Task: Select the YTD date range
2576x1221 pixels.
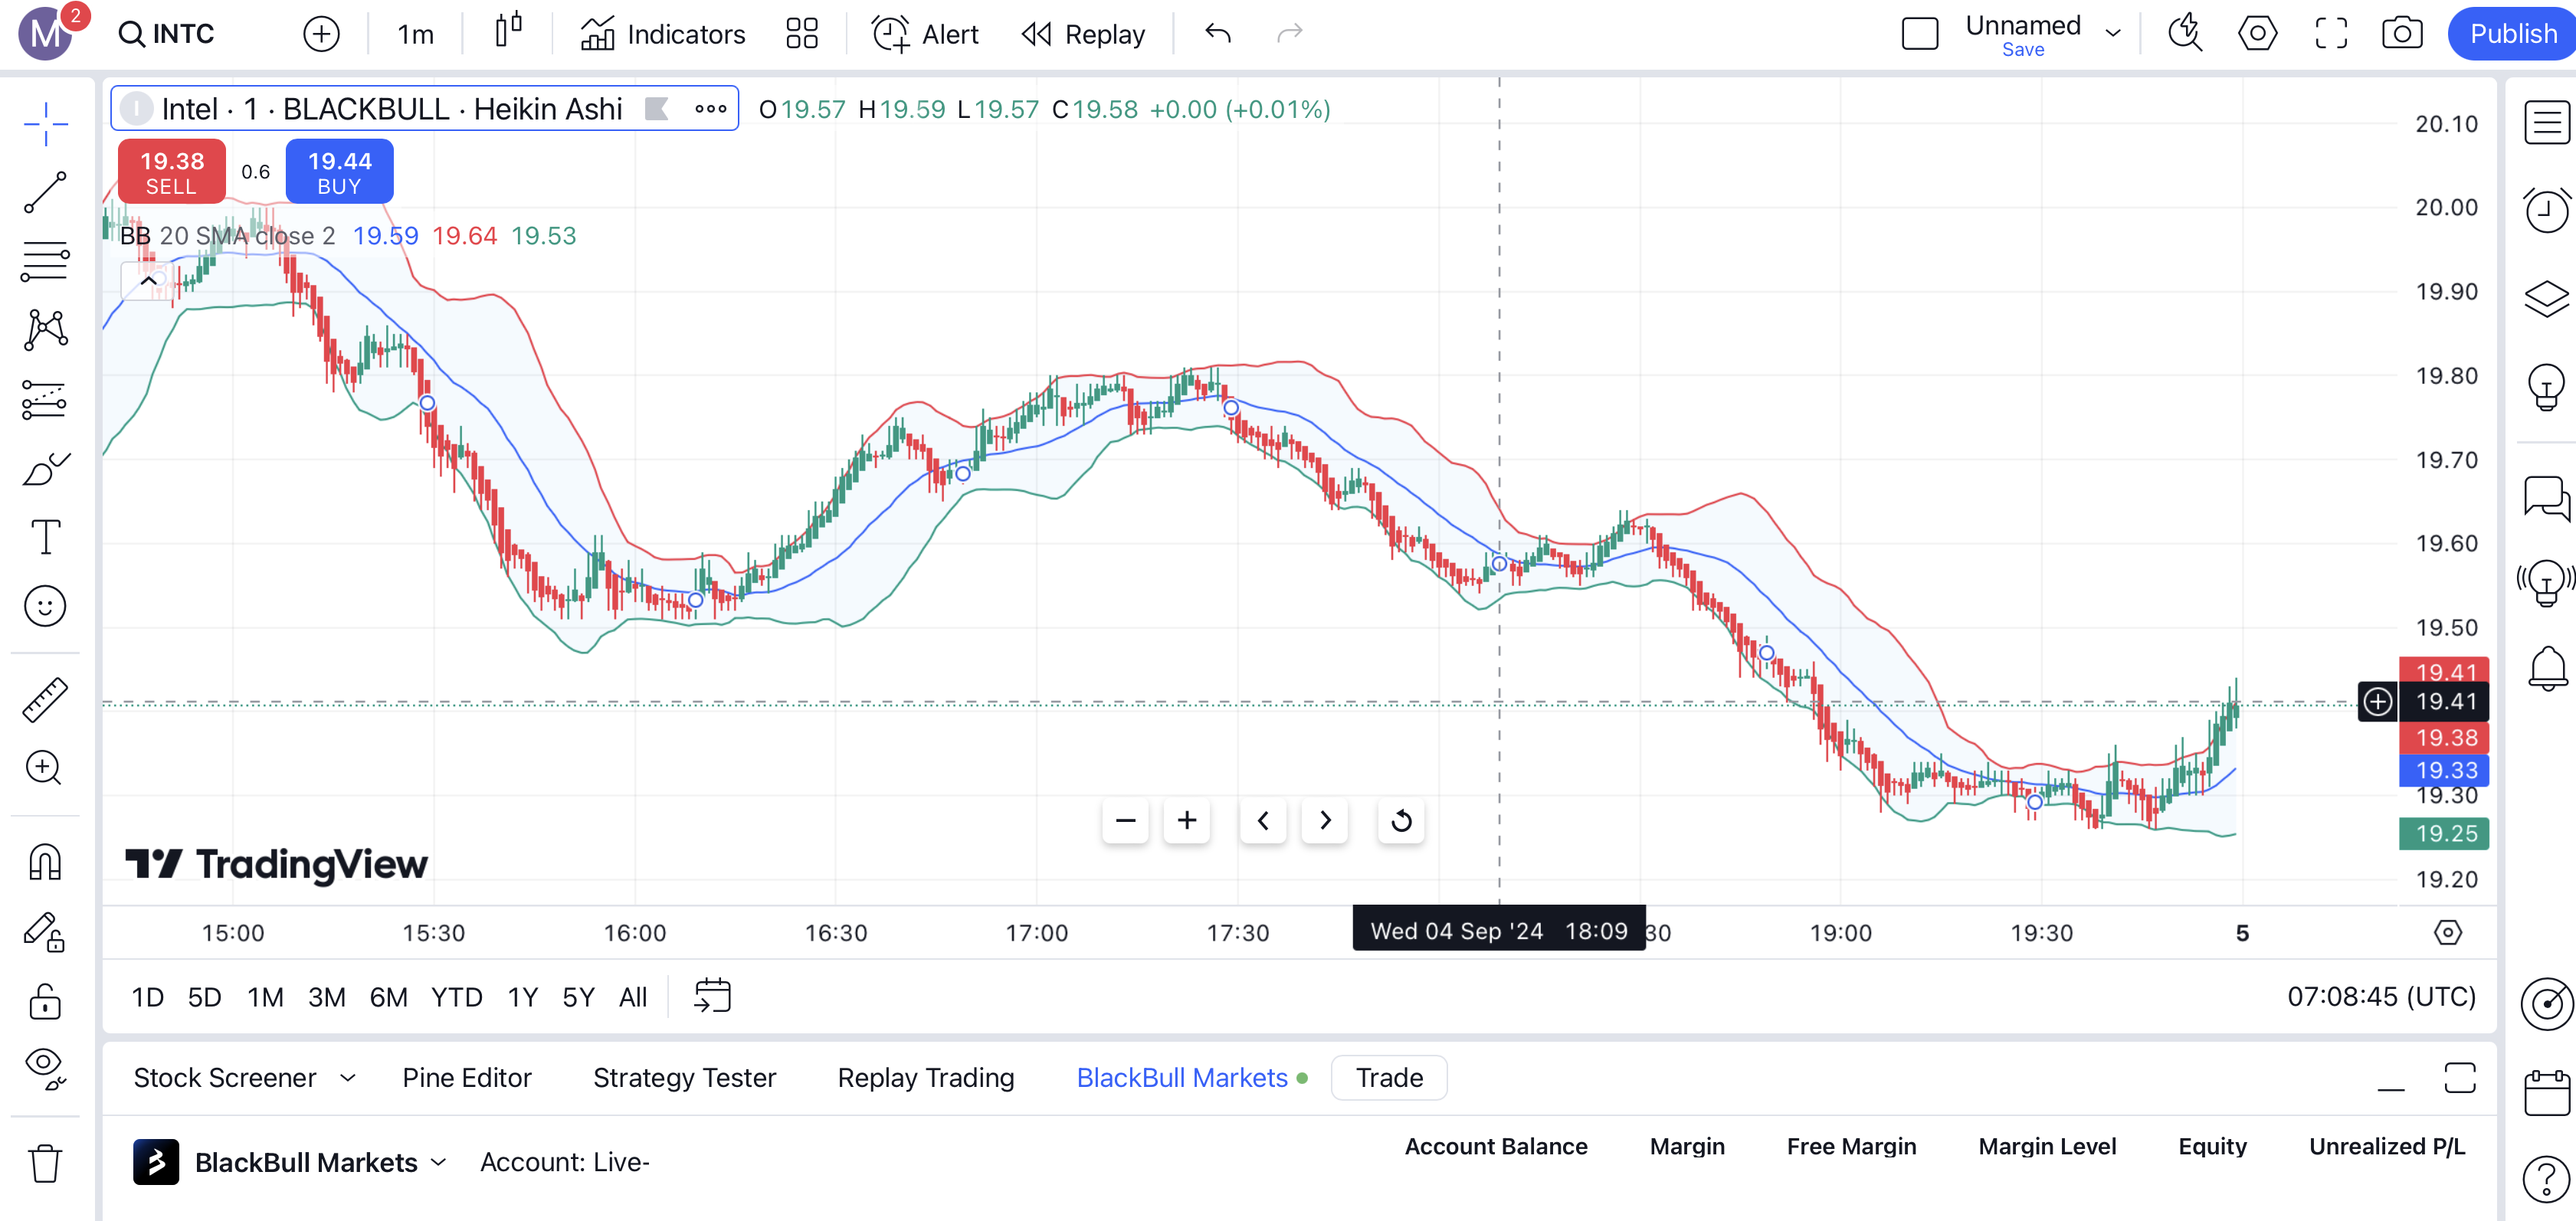Action: coord(456,998)
